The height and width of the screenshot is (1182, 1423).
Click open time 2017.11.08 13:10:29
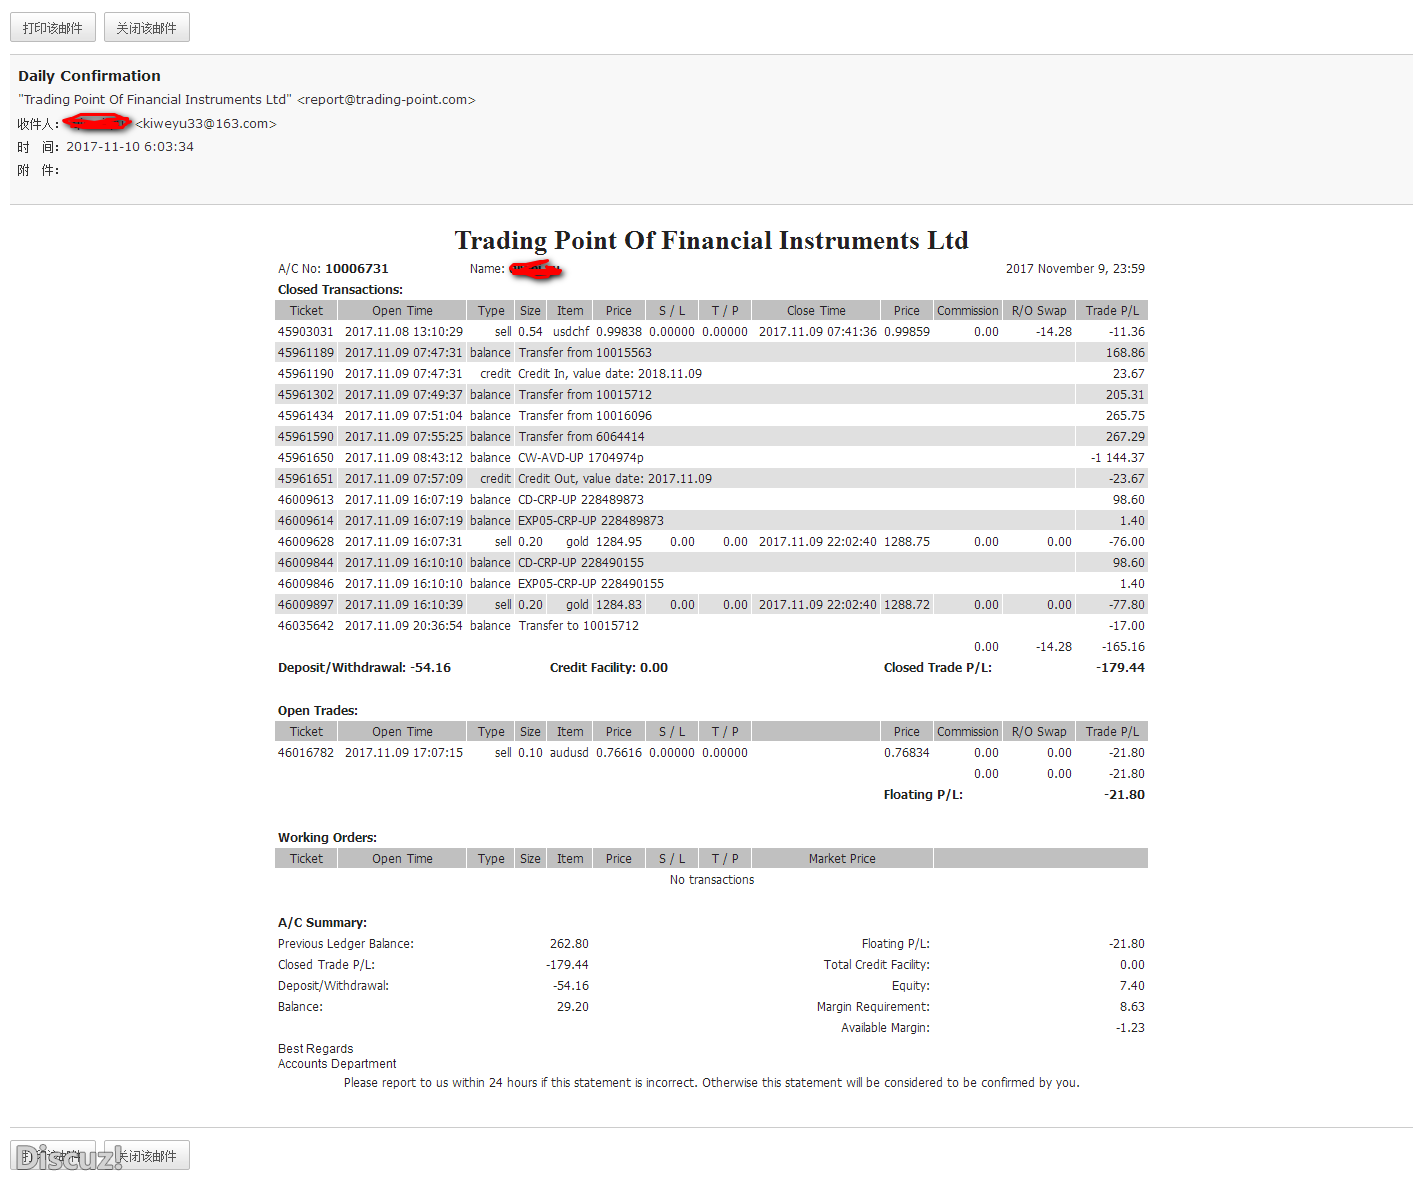click(x=404, y=332)
